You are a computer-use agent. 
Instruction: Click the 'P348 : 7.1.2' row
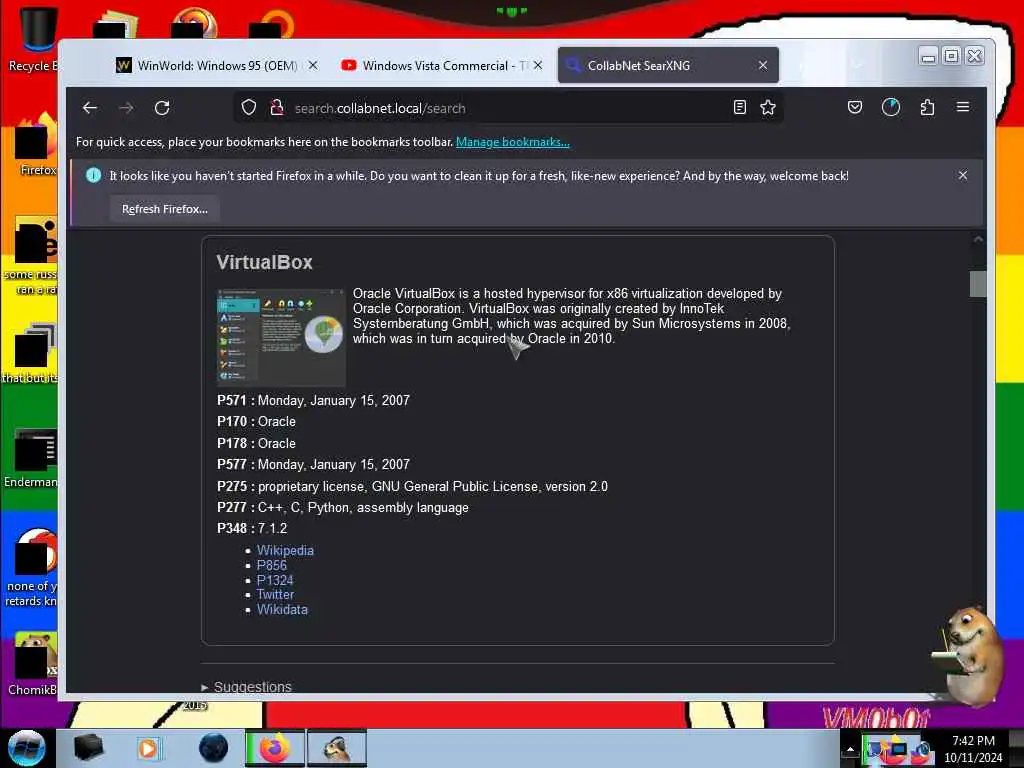tap(252, 528)
